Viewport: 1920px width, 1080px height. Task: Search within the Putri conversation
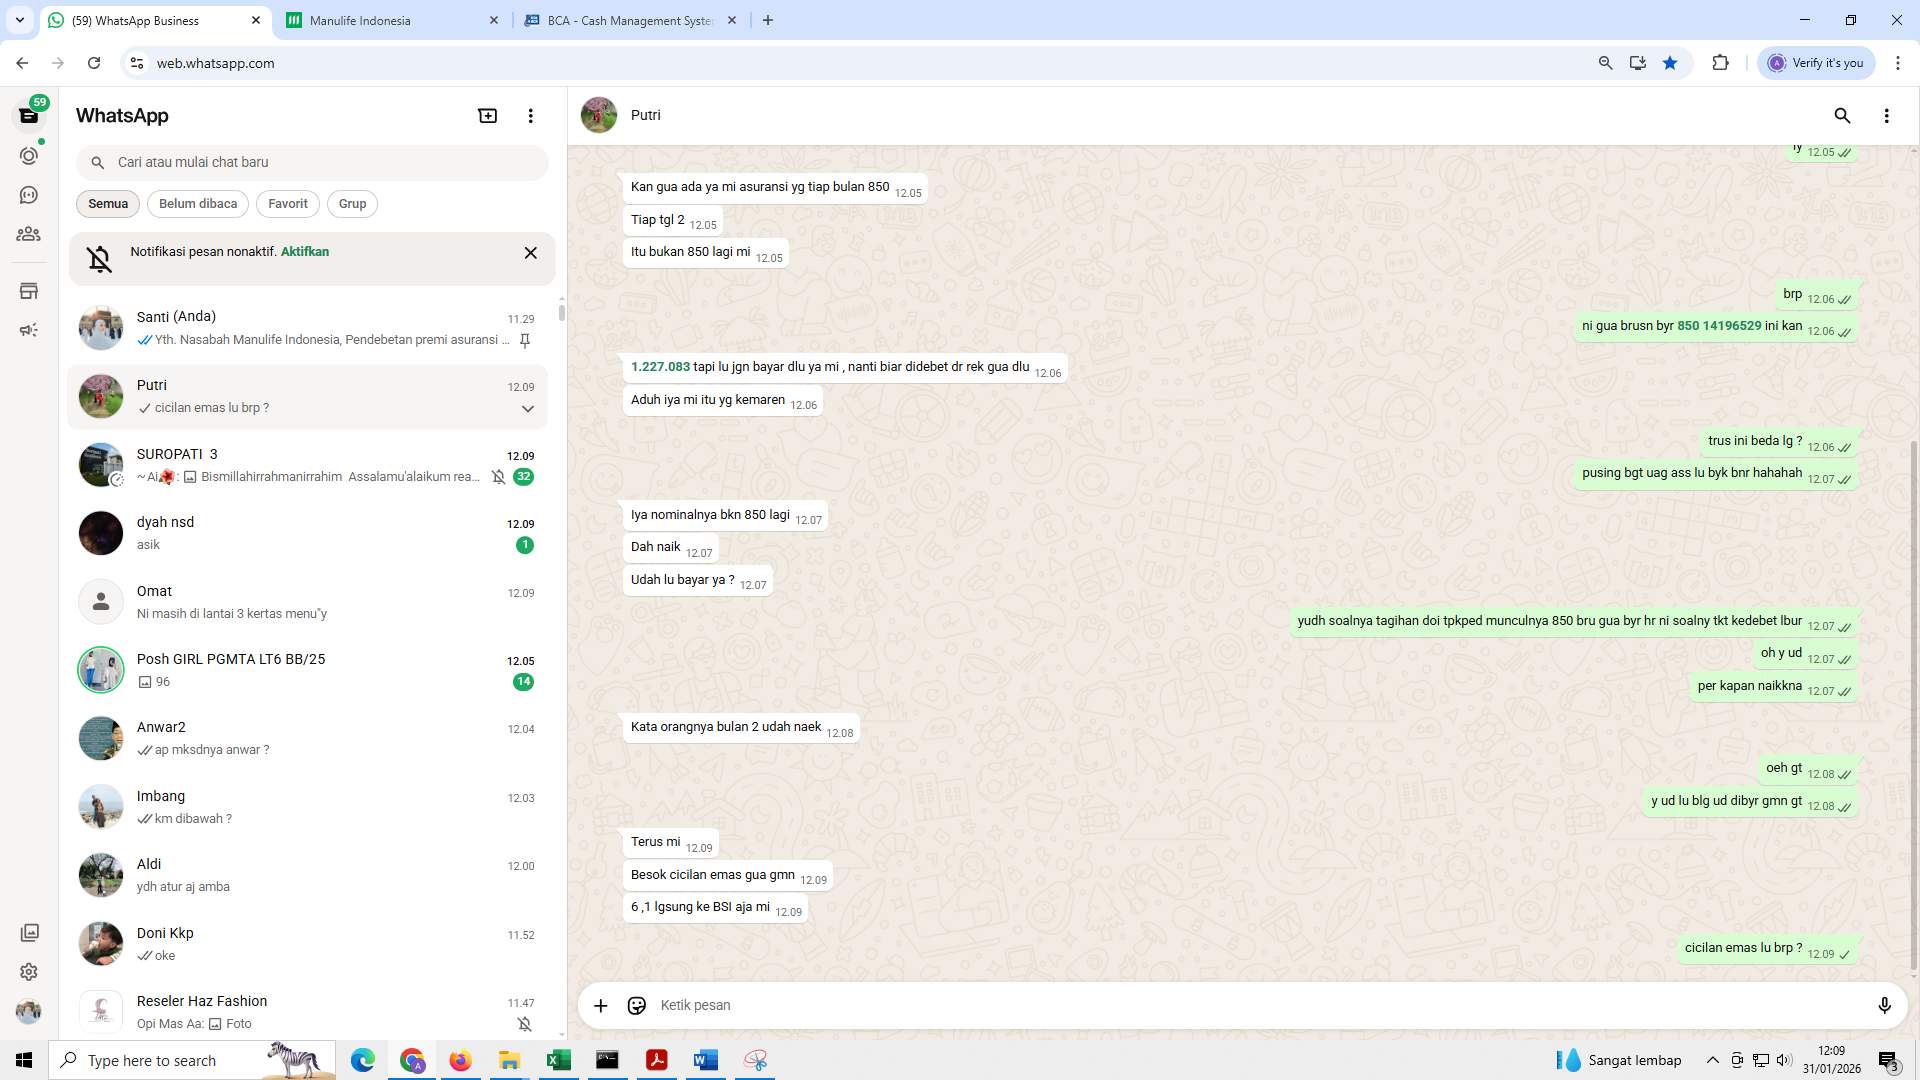[x=1843, y=116]
